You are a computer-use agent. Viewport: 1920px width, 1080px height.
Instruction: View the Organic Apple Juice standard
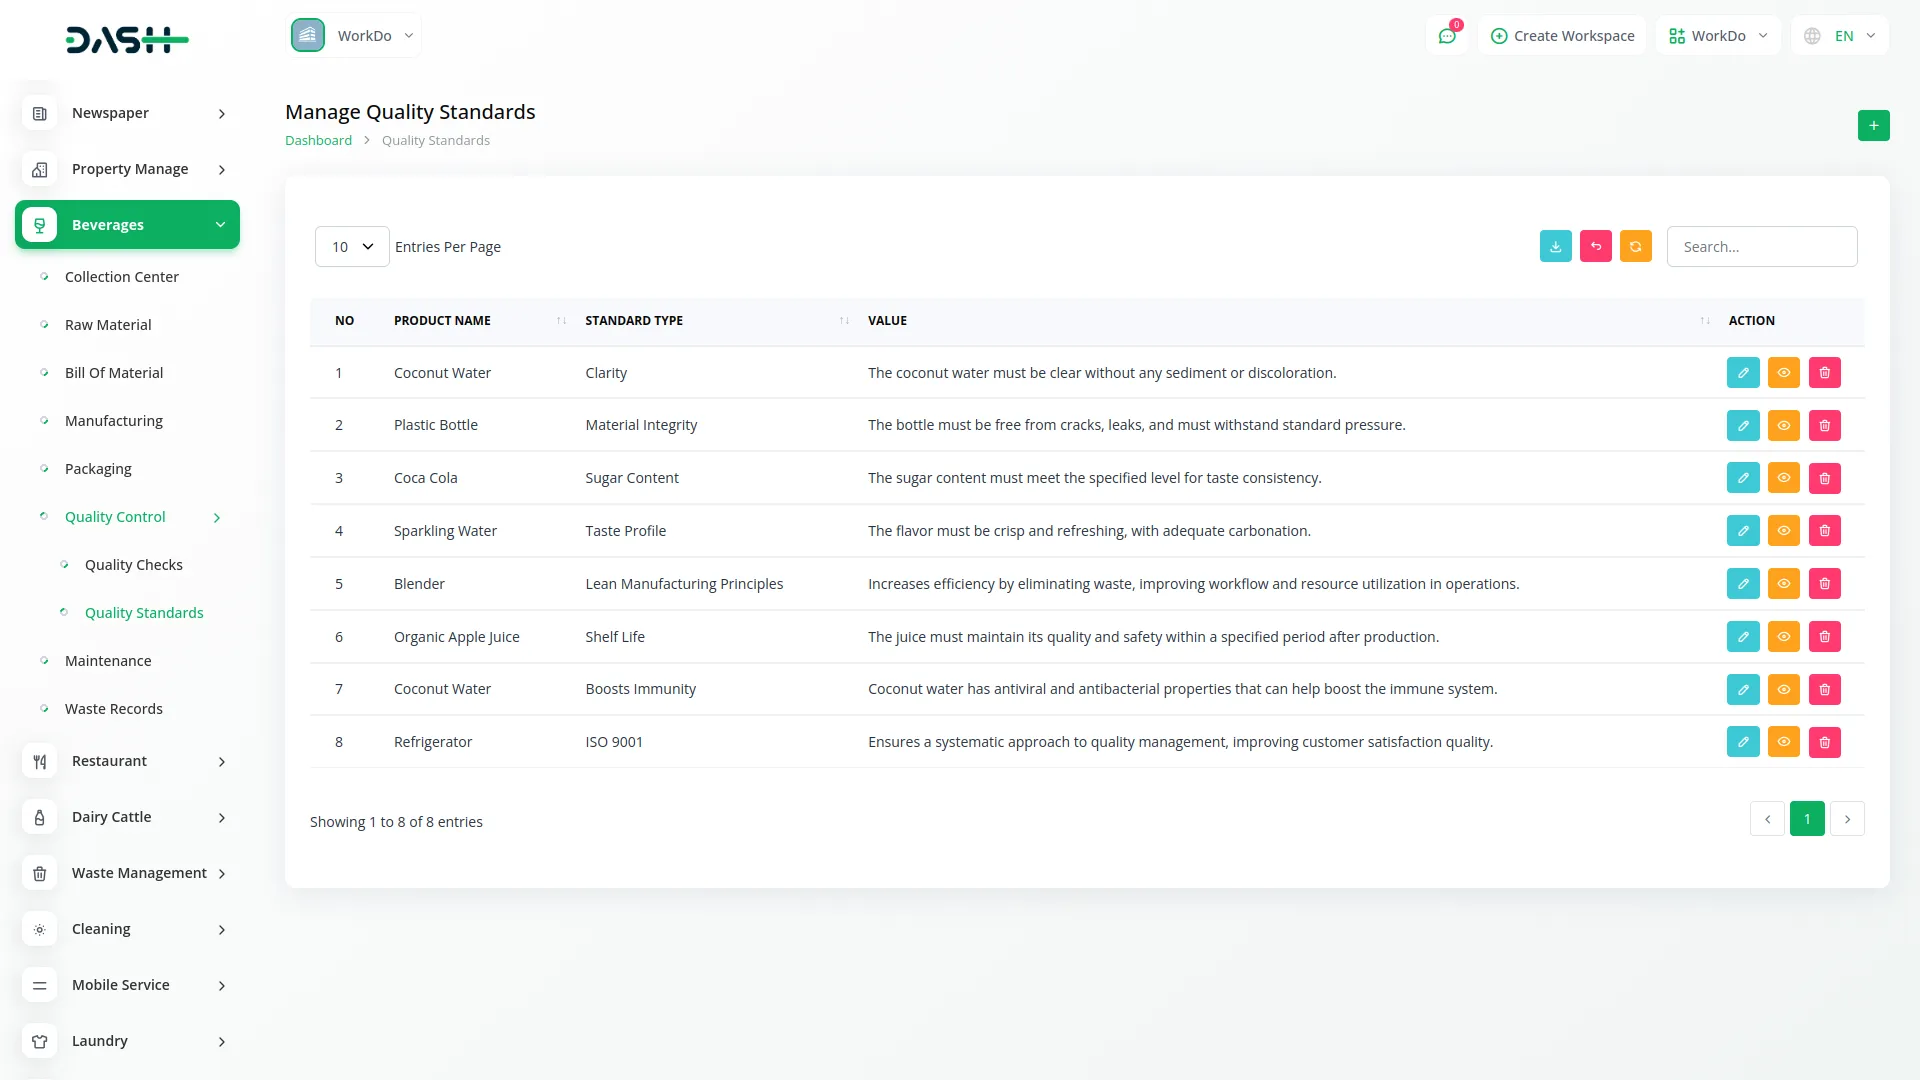1783,637
